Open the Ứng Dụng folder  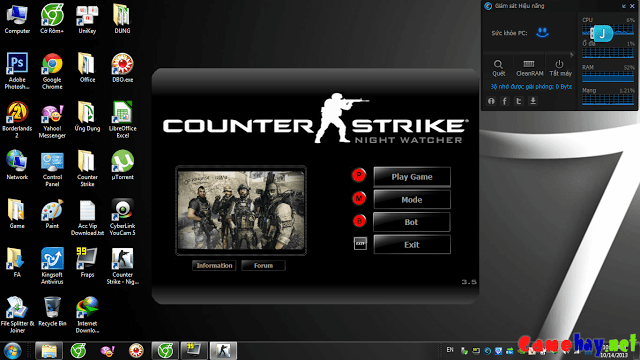pyautogui.click(x=87, y=116)
